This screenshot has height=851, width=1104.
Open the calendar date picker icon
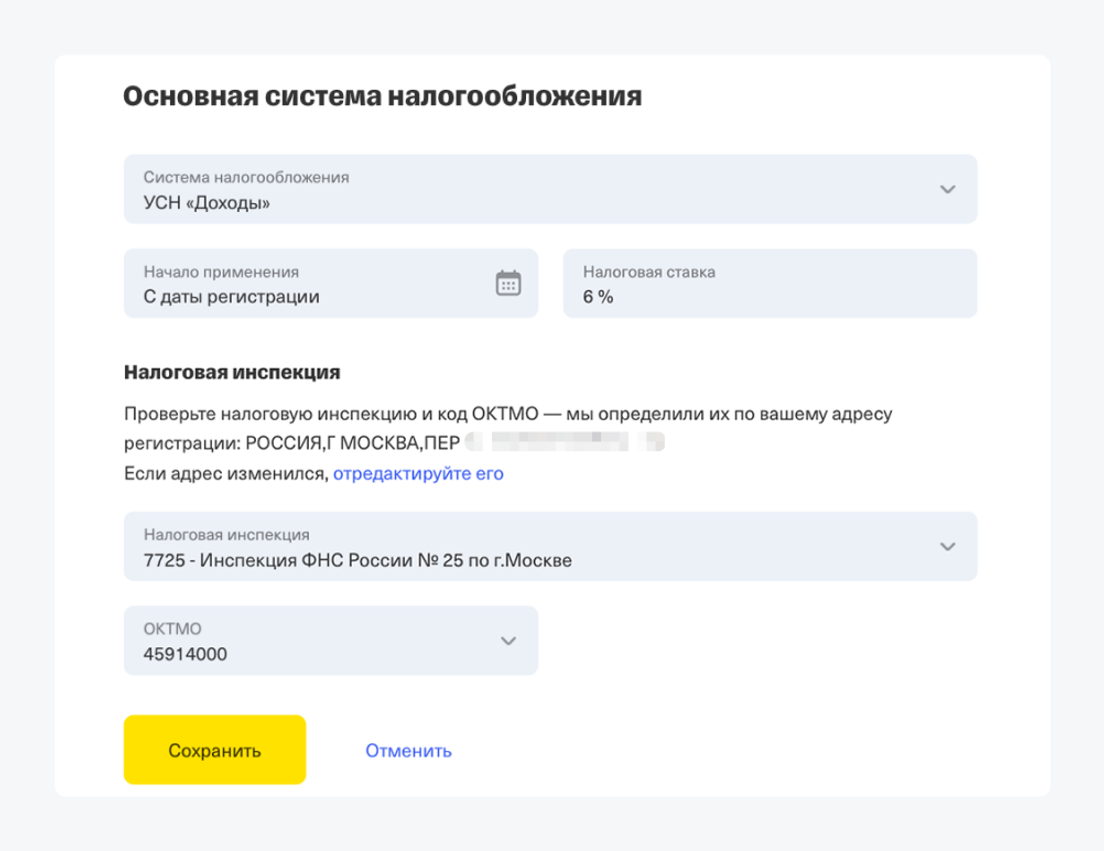[508, 284]
